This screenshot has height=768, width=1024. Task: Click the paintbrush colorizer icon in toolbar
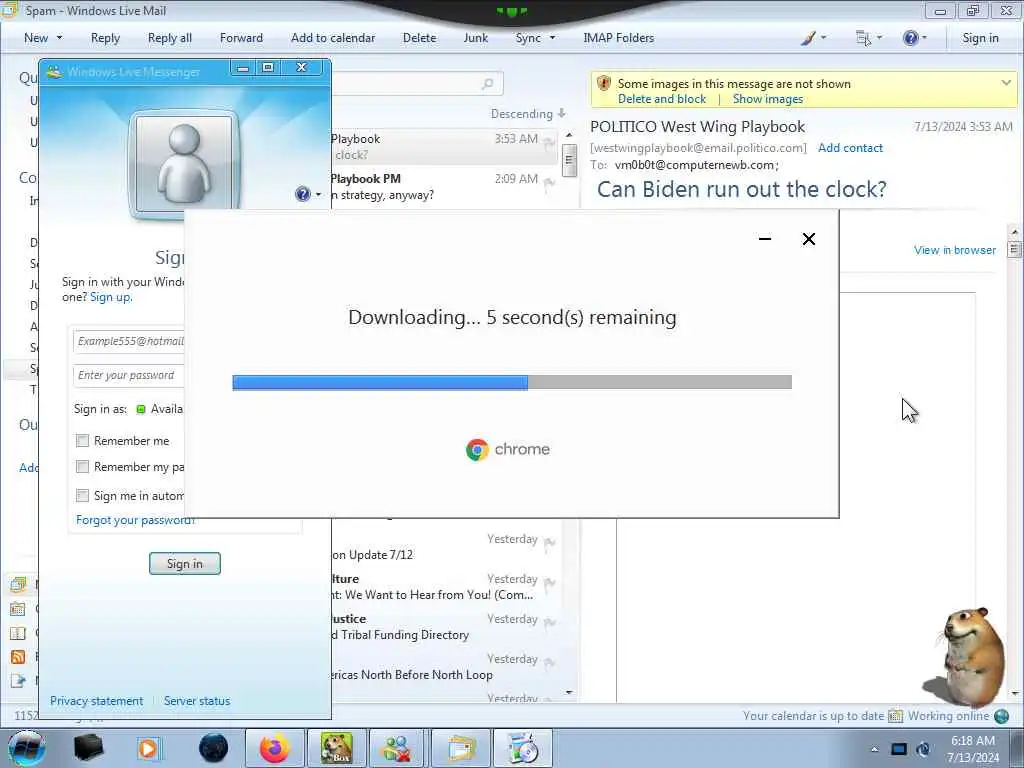(808, 38)
